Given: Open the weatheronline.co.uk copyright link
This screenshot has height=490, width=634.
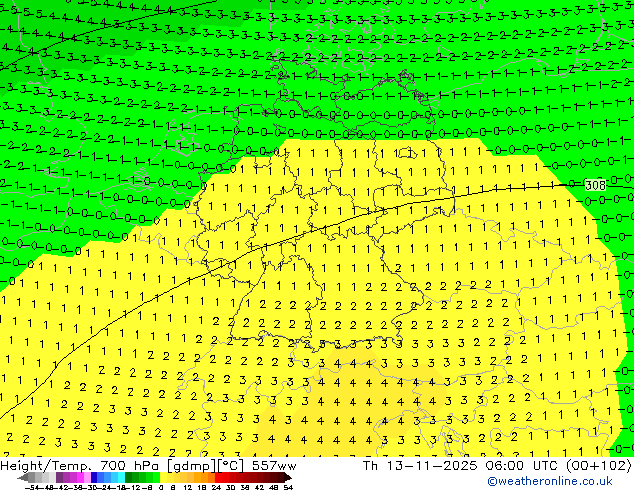Looking at the screenshot, I should tap(550, 481).
